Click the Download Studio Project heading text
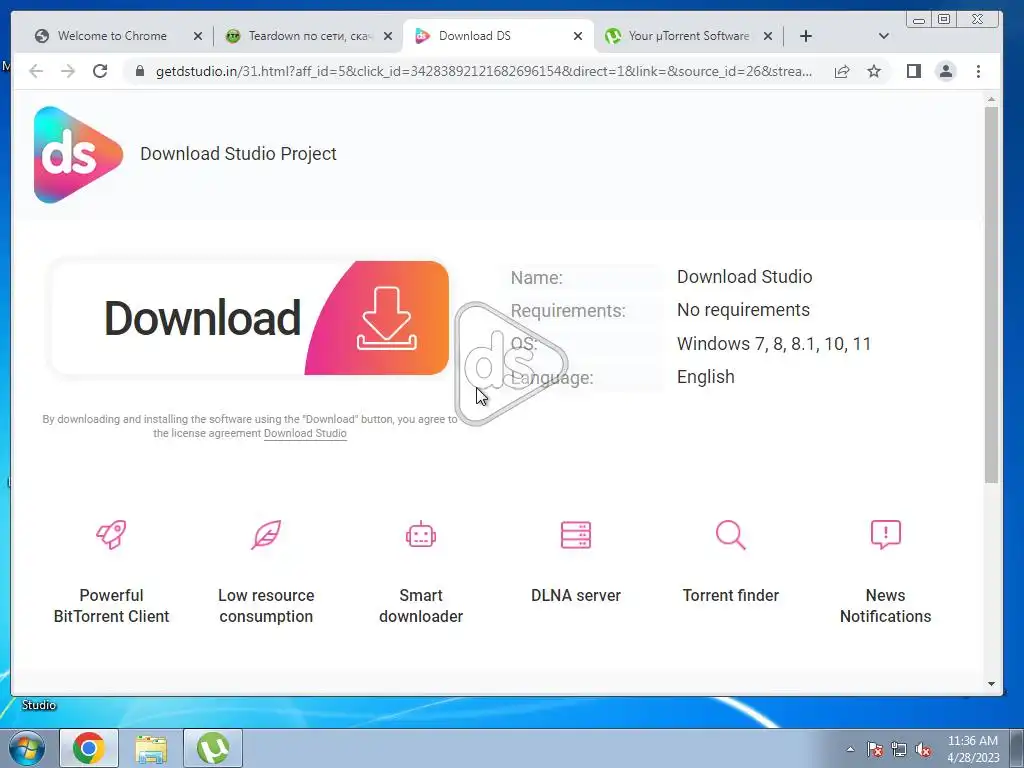1024x768 pixels. coord(238,154)
